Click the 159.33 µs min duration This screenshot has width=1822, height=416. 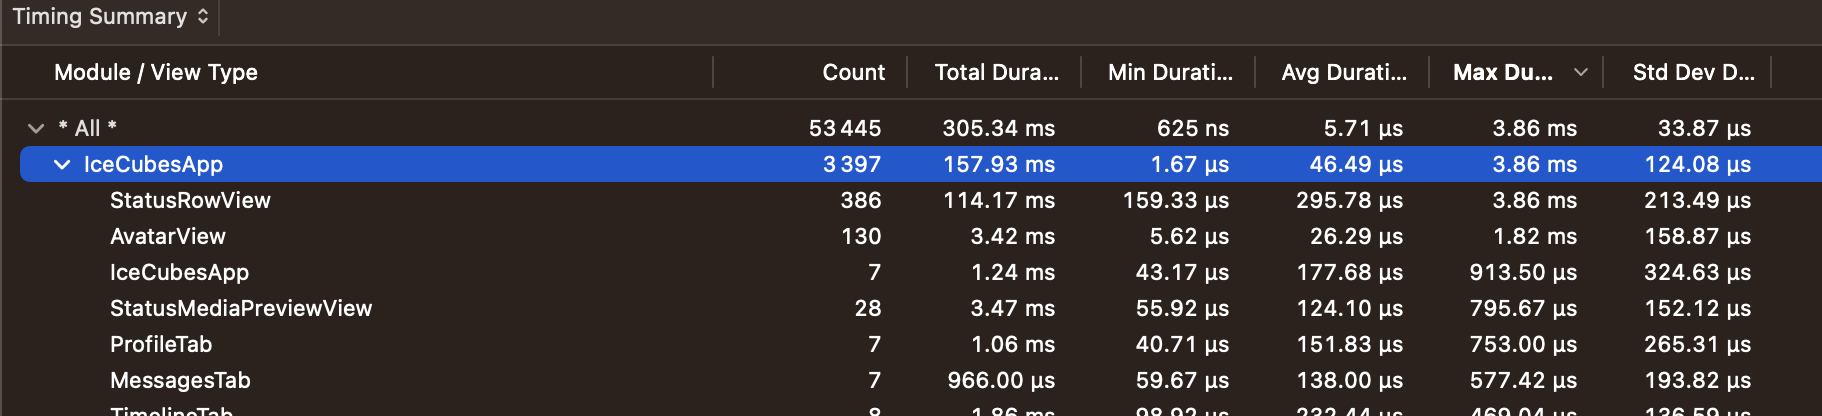pos(1176,200)
